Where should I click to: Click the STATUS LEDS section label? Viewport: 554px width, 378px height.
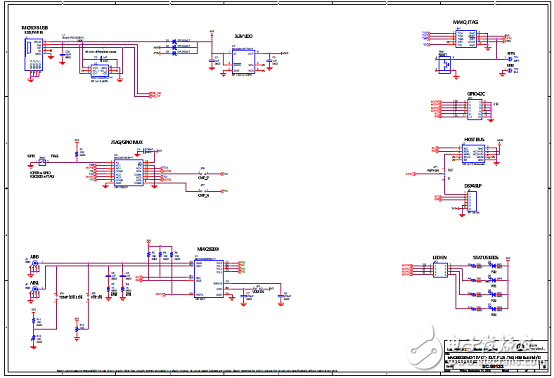click(x=485, y=258)
